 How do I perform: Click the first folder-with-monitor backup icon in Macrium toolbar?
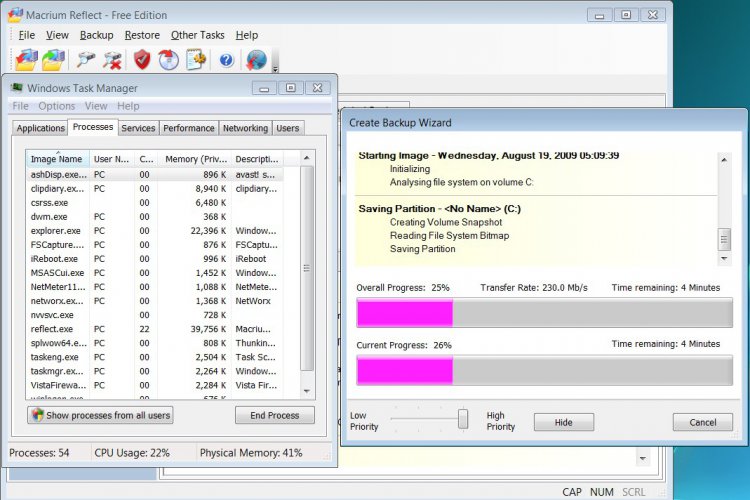click(x=26, y=60)
